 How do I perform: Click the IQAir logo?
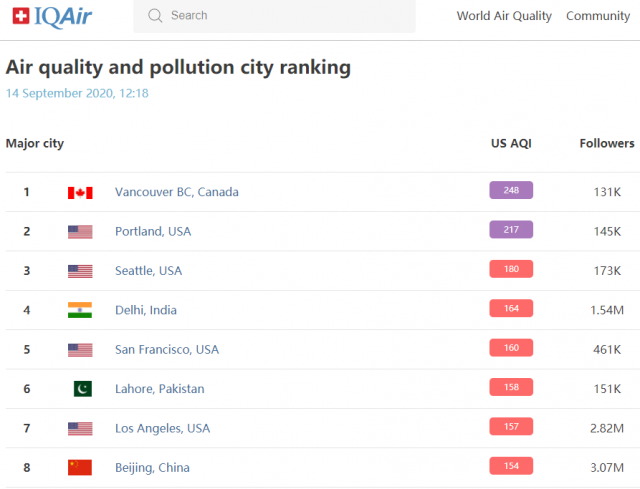(52, 17)
